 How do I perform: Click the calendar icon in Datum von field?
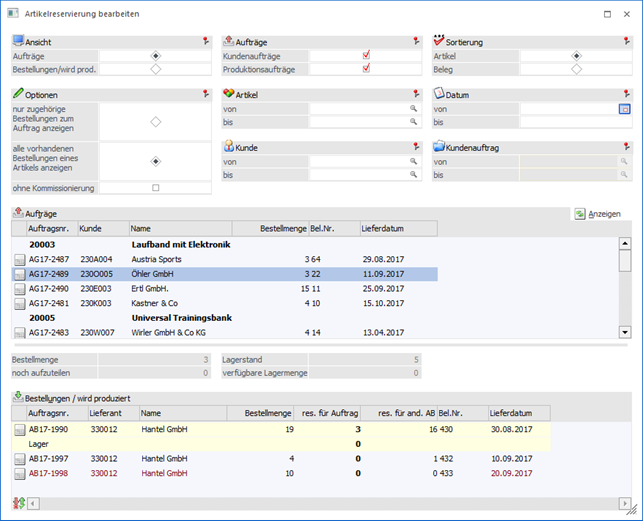click(624, 108)
